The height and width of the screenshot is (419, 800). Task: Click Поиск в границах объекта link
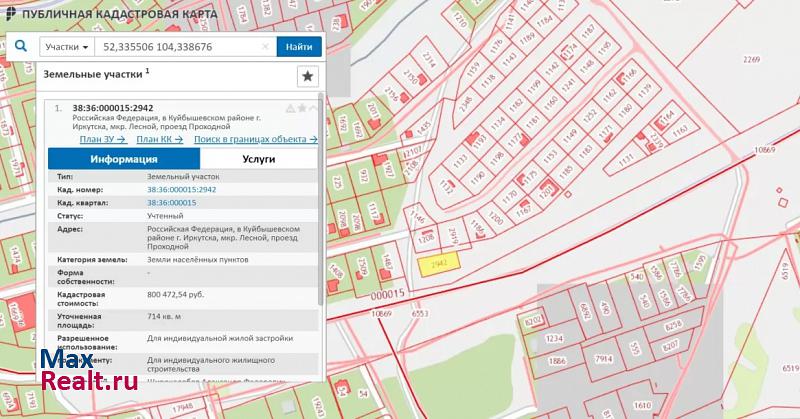(x=256, y=139)
